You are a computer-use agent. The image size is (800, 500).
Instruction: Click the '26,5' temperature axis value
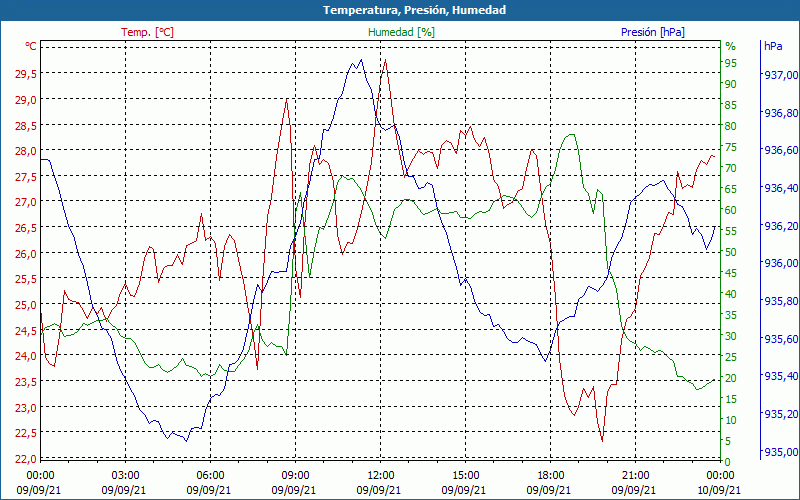[26, 228]
